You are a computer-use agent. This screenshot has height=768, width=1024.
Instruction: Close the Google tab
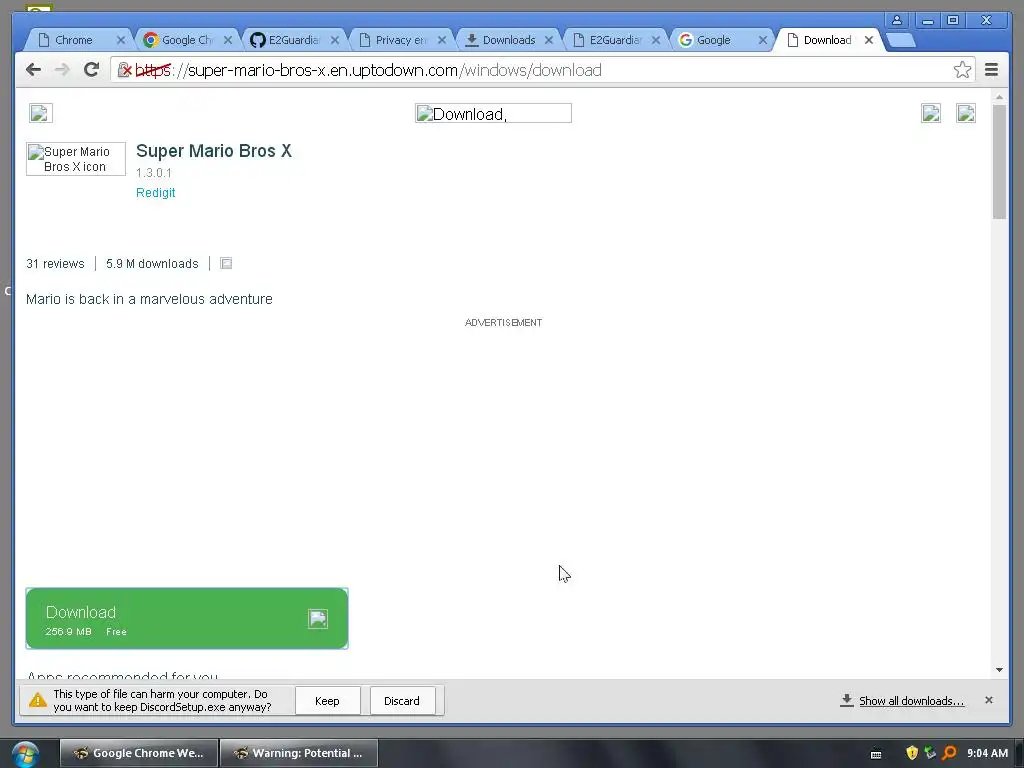(x=763, y=40)
